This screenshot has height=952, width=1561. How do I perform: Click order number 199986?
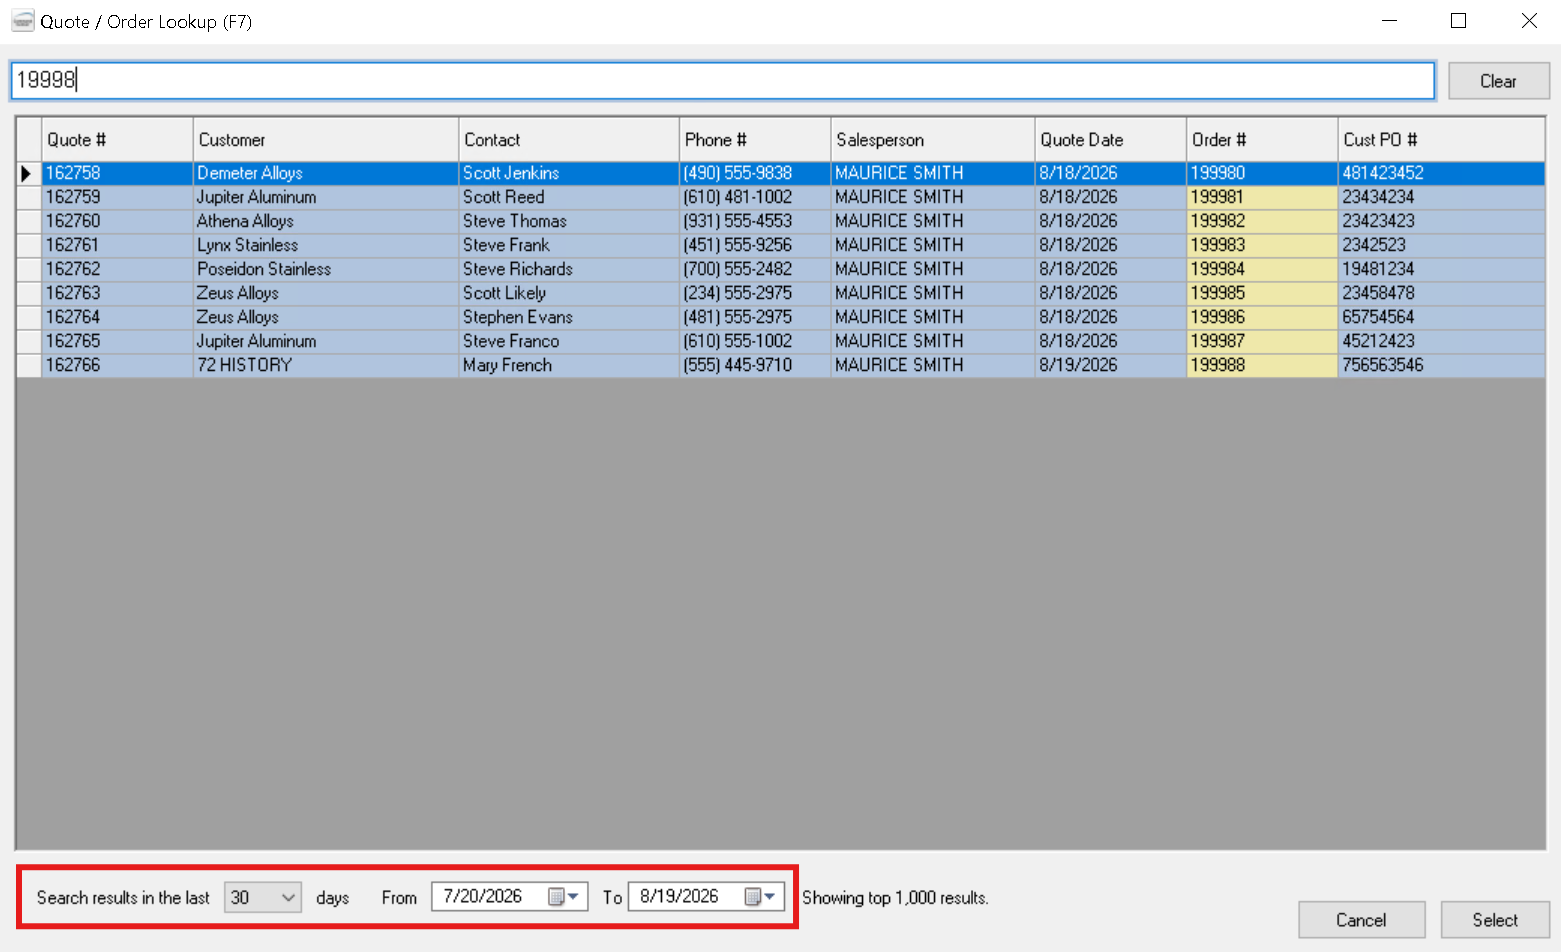coord(1262,317)
